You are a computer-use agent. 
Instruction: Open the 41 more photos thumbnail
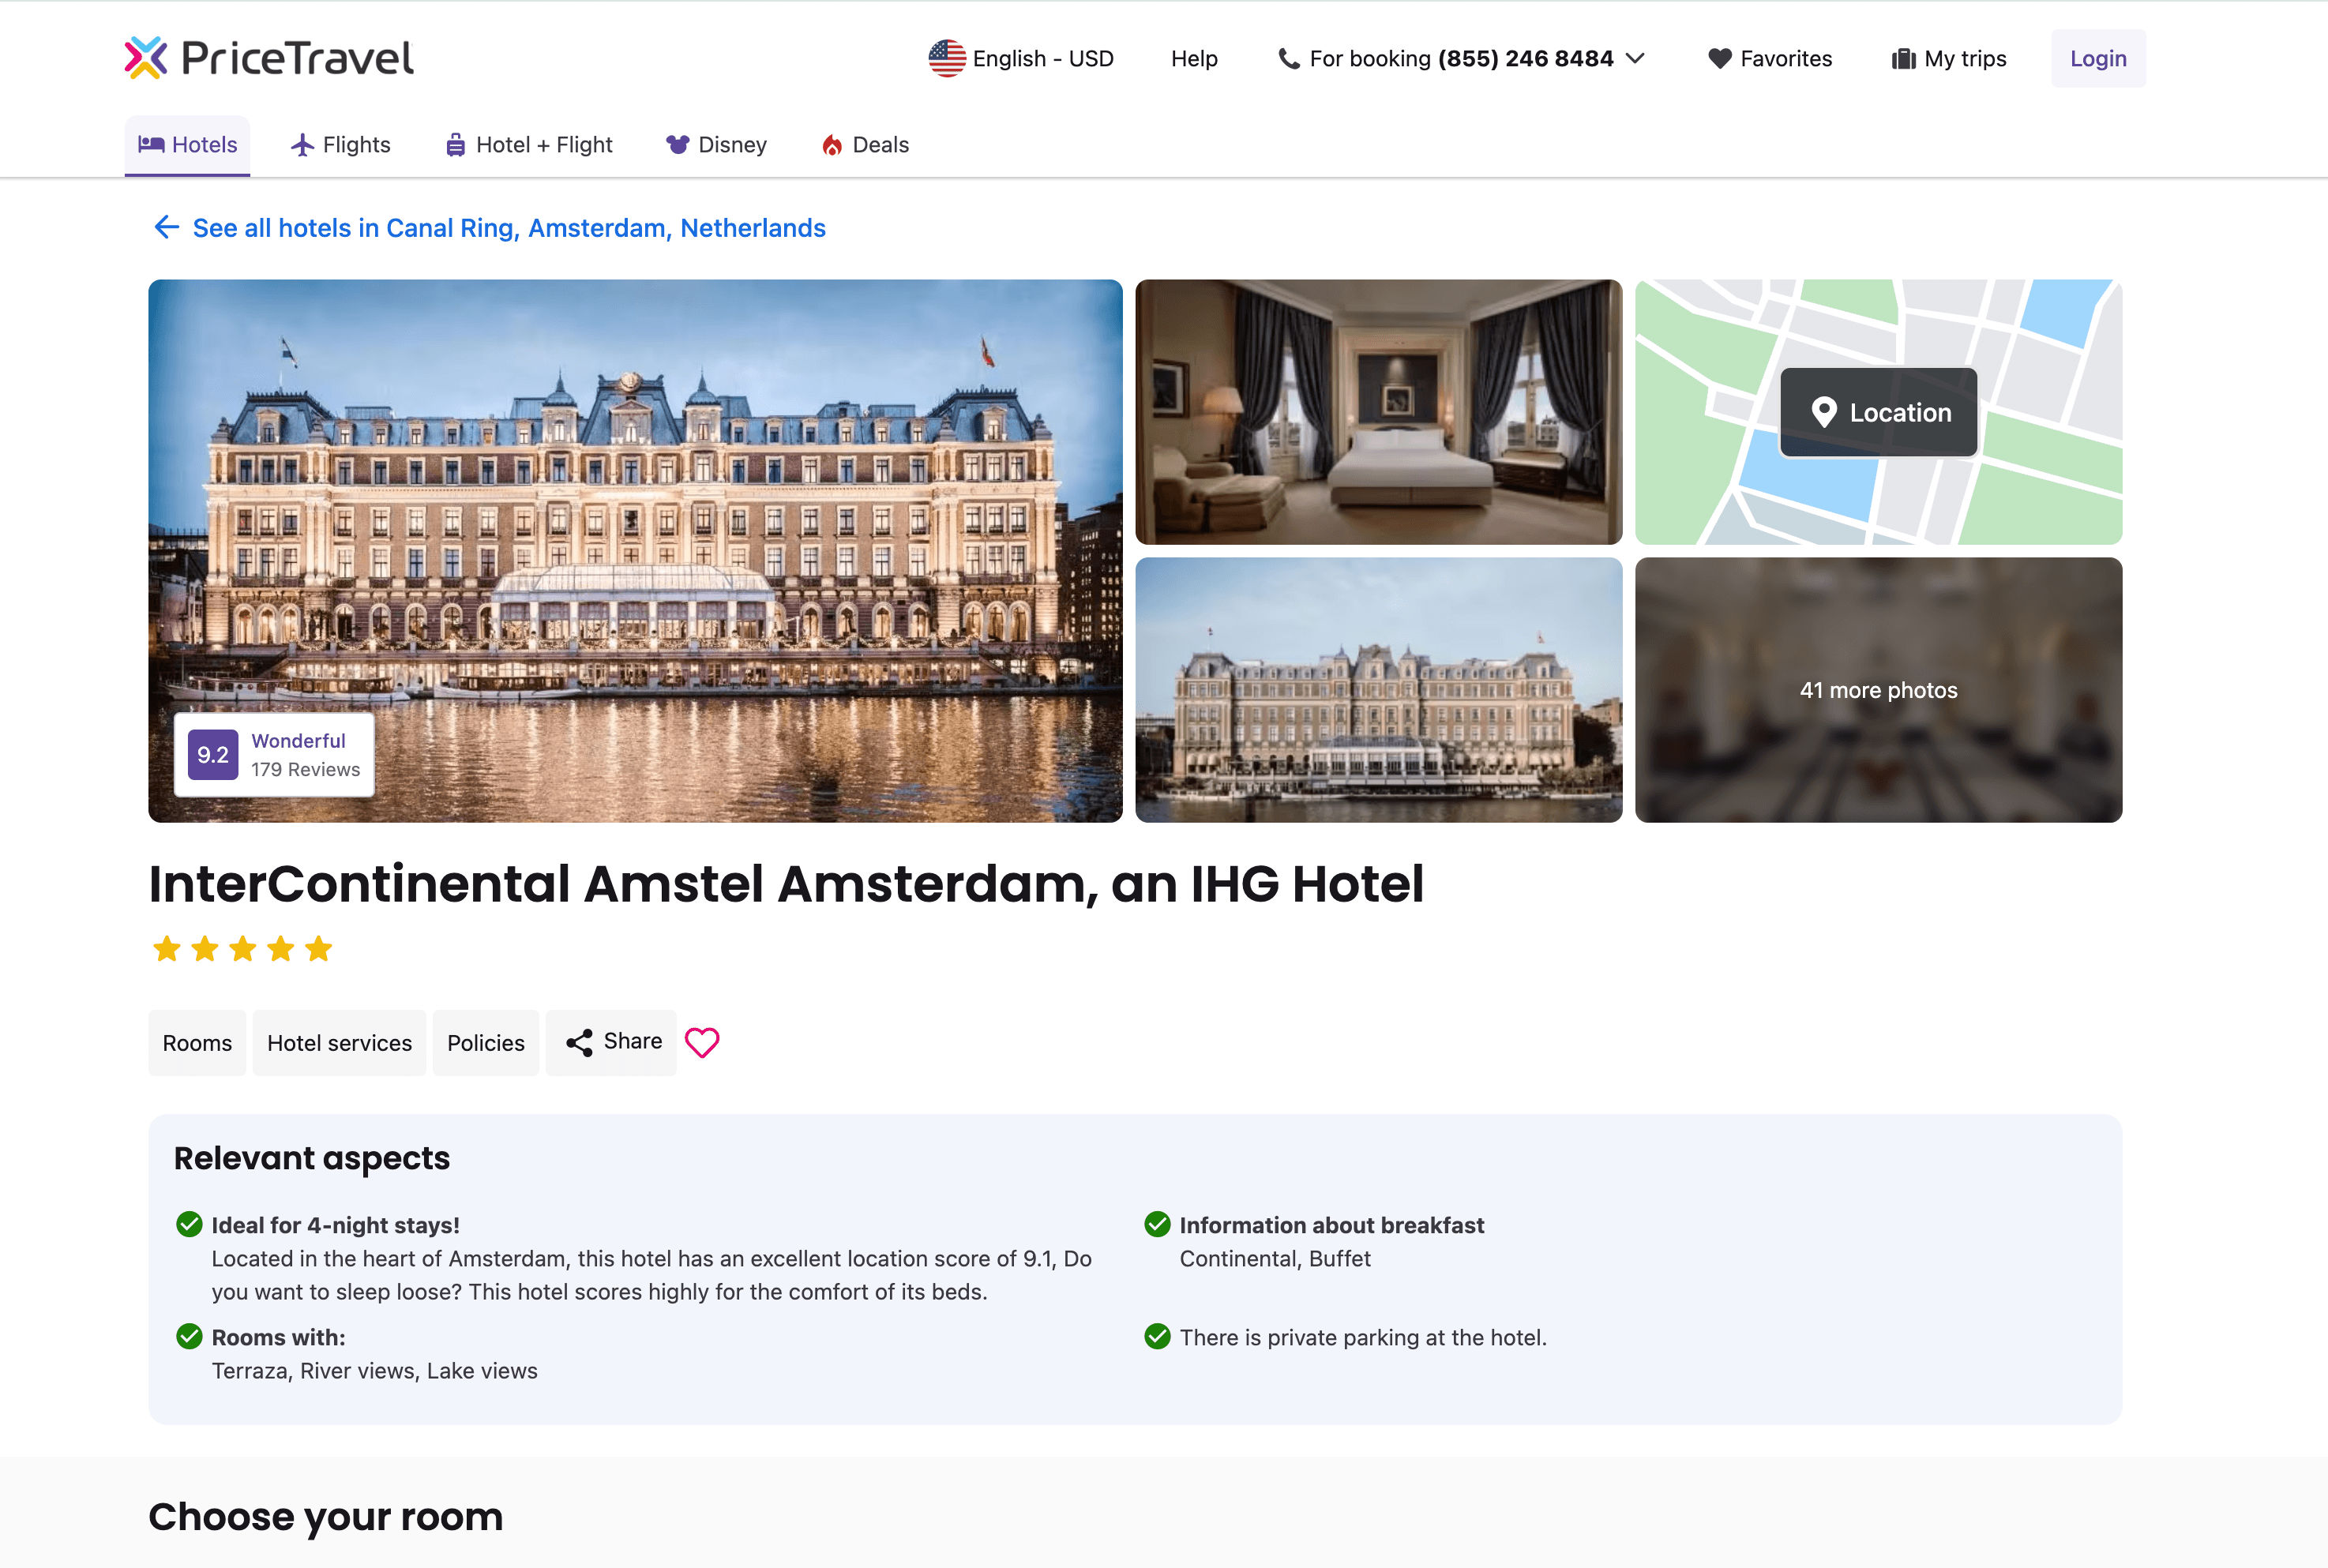[x=1877, y=690]
